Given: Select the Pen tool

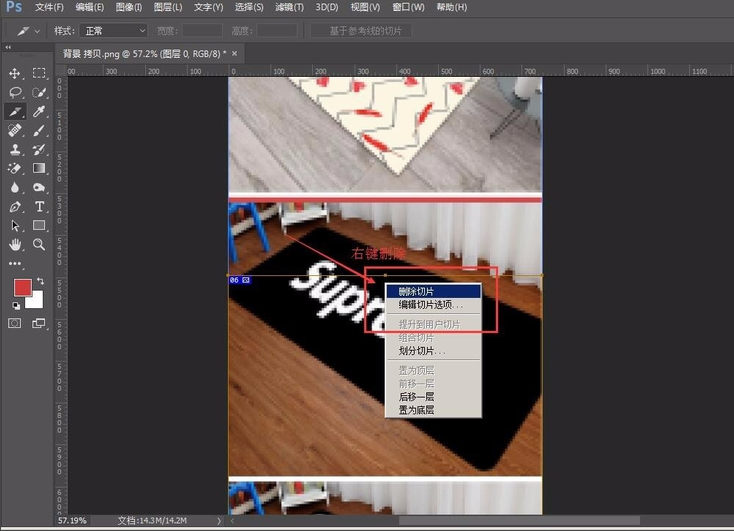Looking at the screenshot, I should [15, 206].
